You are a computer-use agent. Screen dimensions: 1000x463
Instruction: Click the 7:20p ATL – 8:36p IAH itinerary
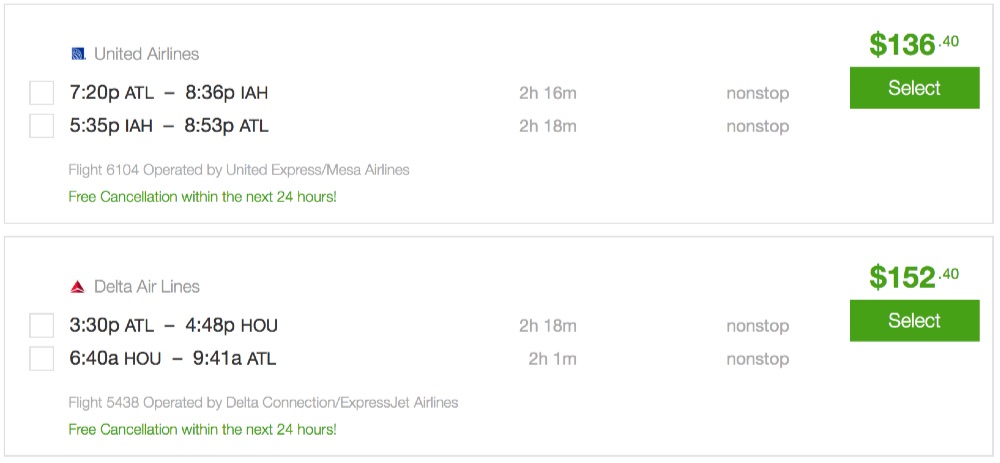(168, 94)
